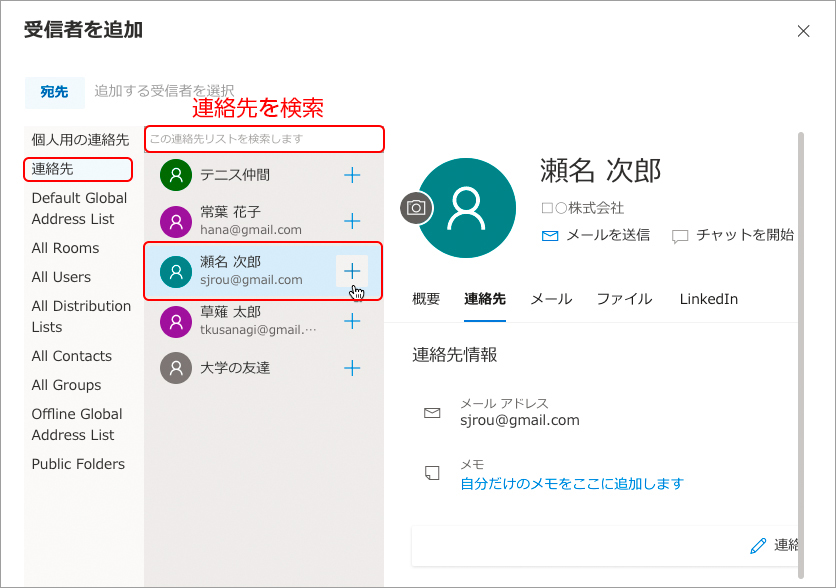Click plus icon next to テニス仲間
The image size is (836, 588).
pyautogui.click(x=352, y=175)
